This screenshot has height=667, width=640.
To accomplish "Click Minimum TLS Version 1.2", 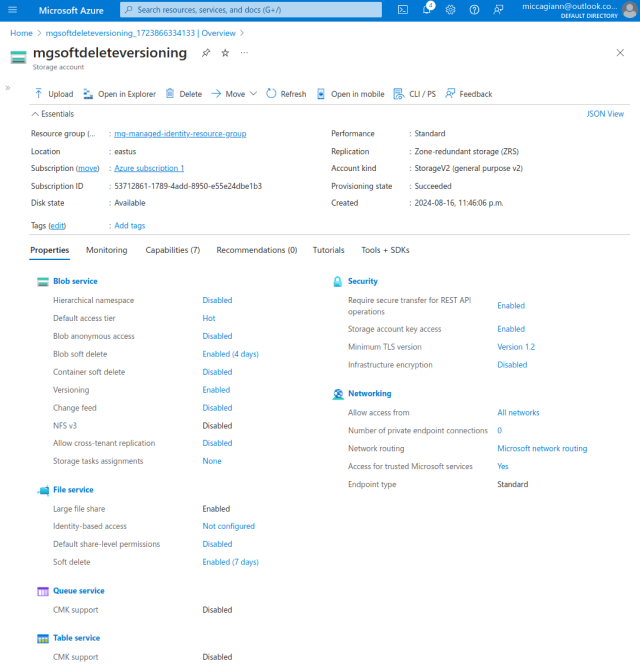I will coord(516,347).
